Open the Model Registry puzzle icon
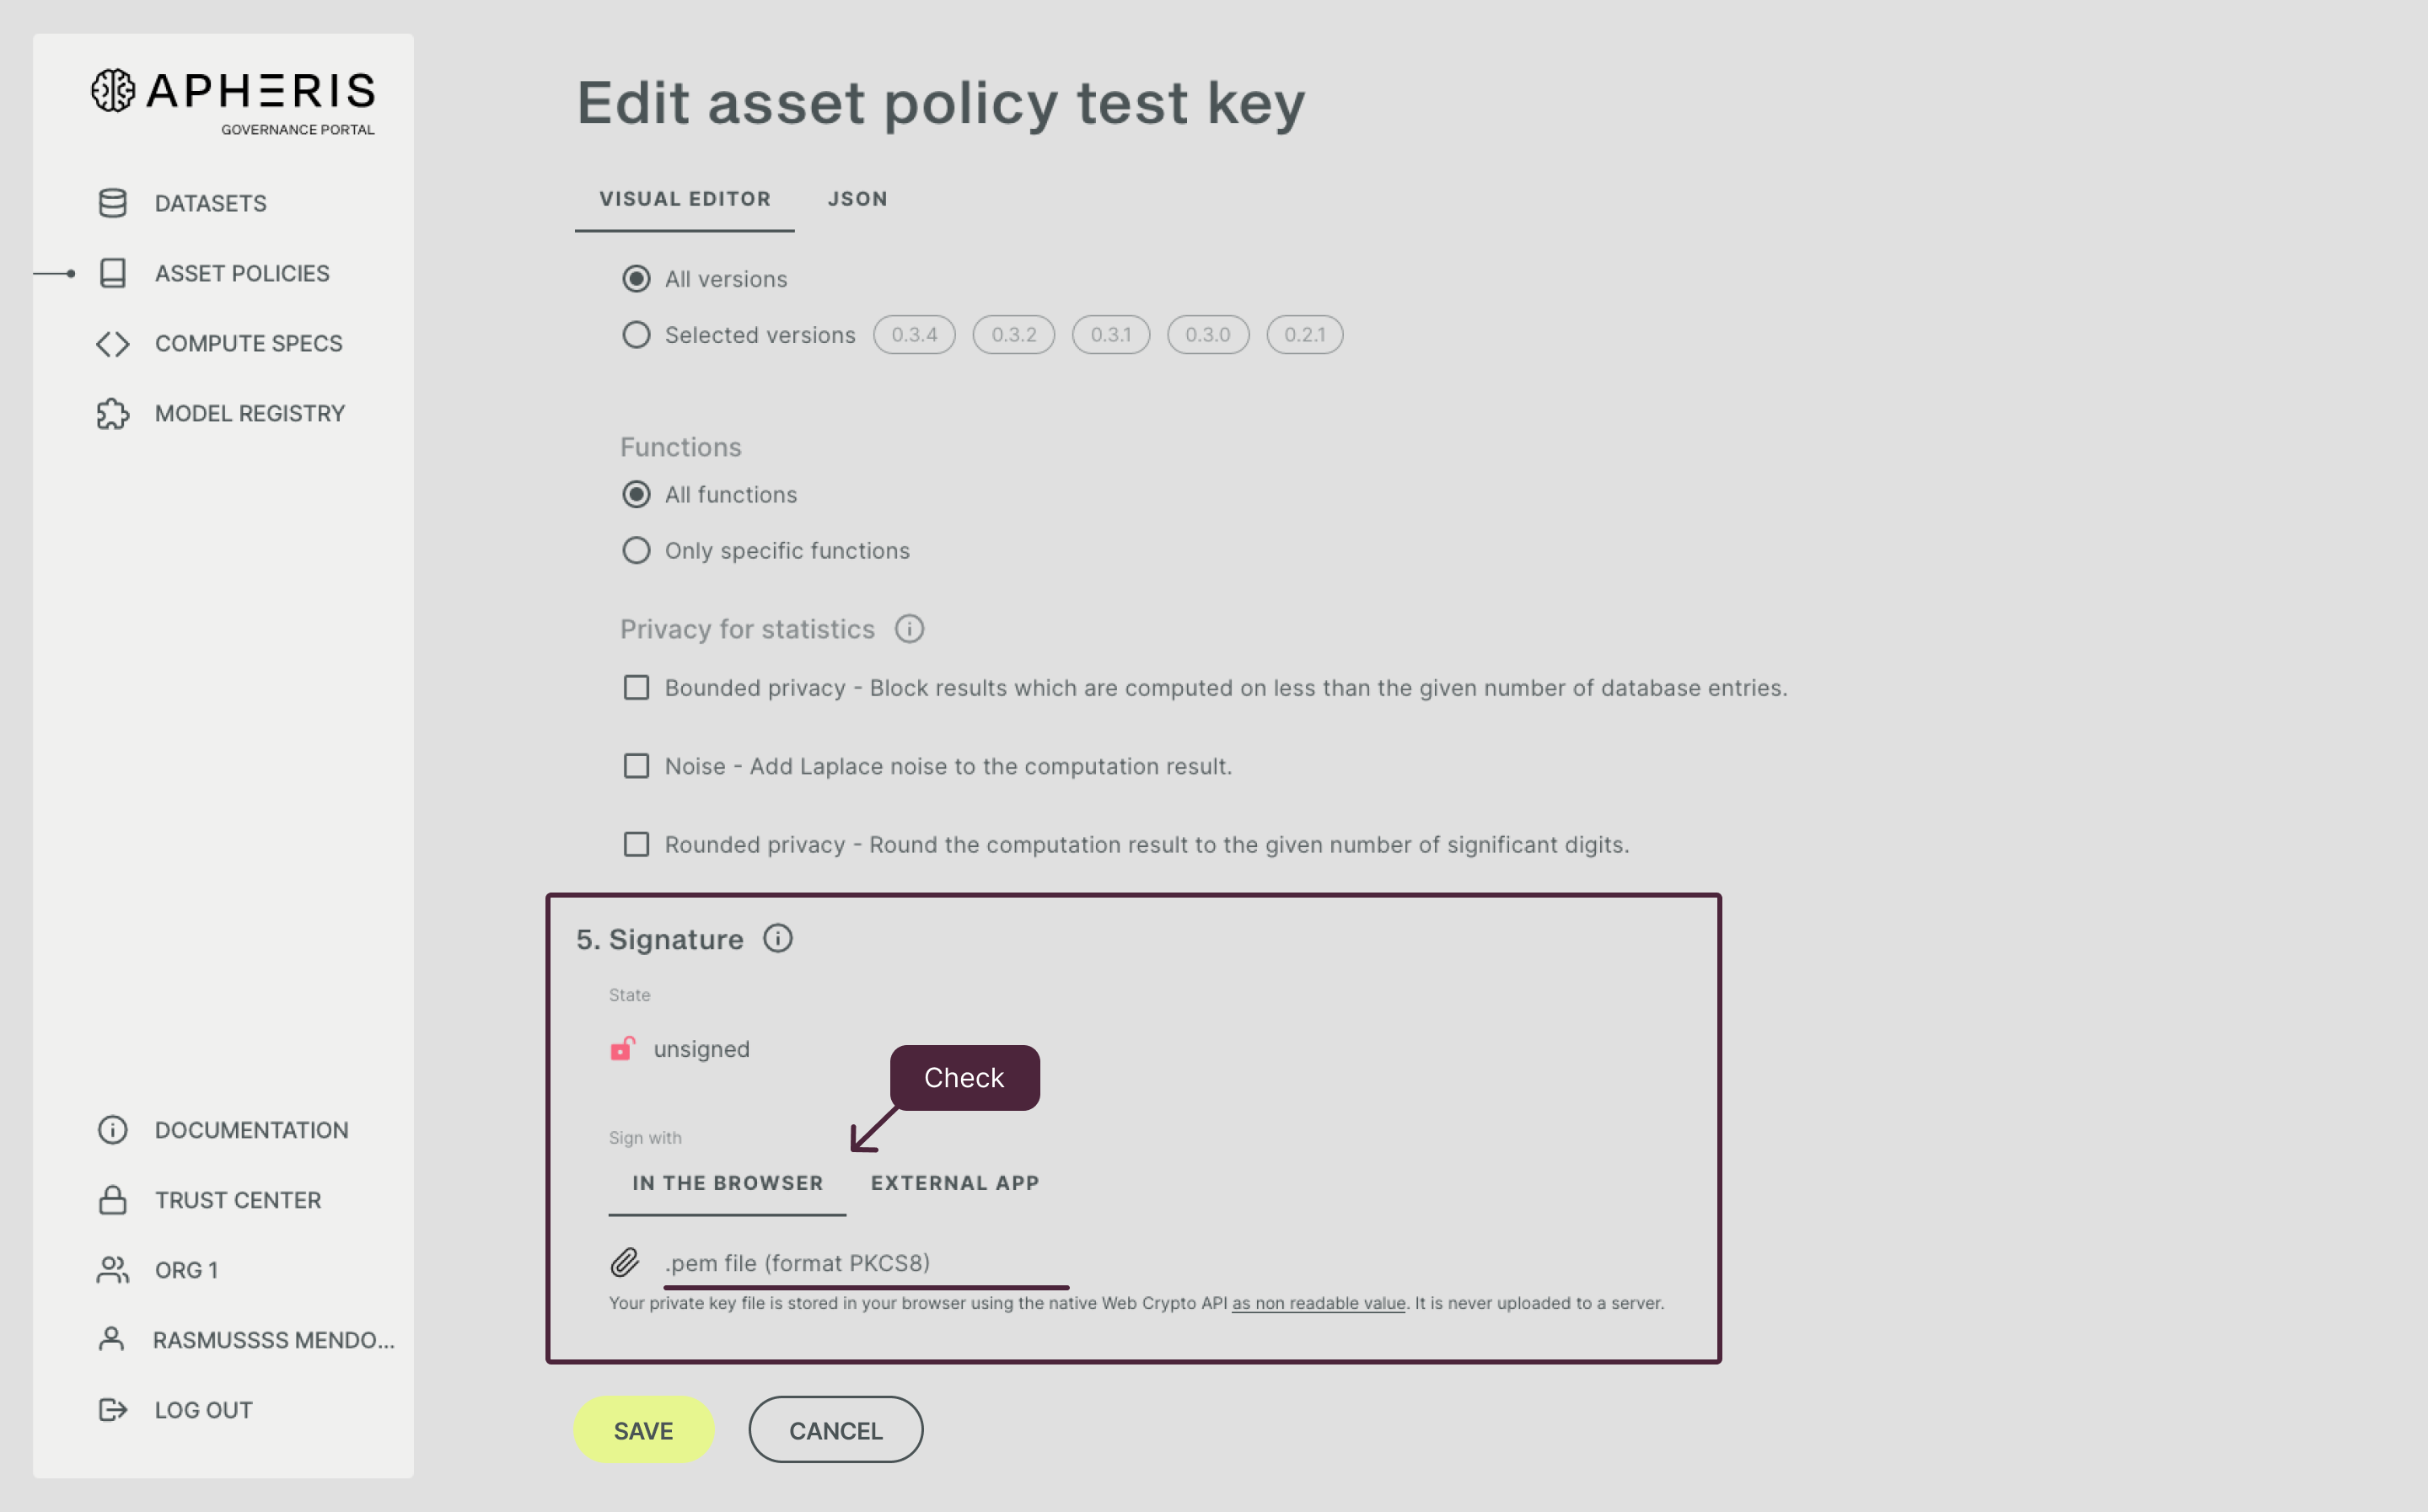Screen dimensions: 2428x1512 (112, 413)
